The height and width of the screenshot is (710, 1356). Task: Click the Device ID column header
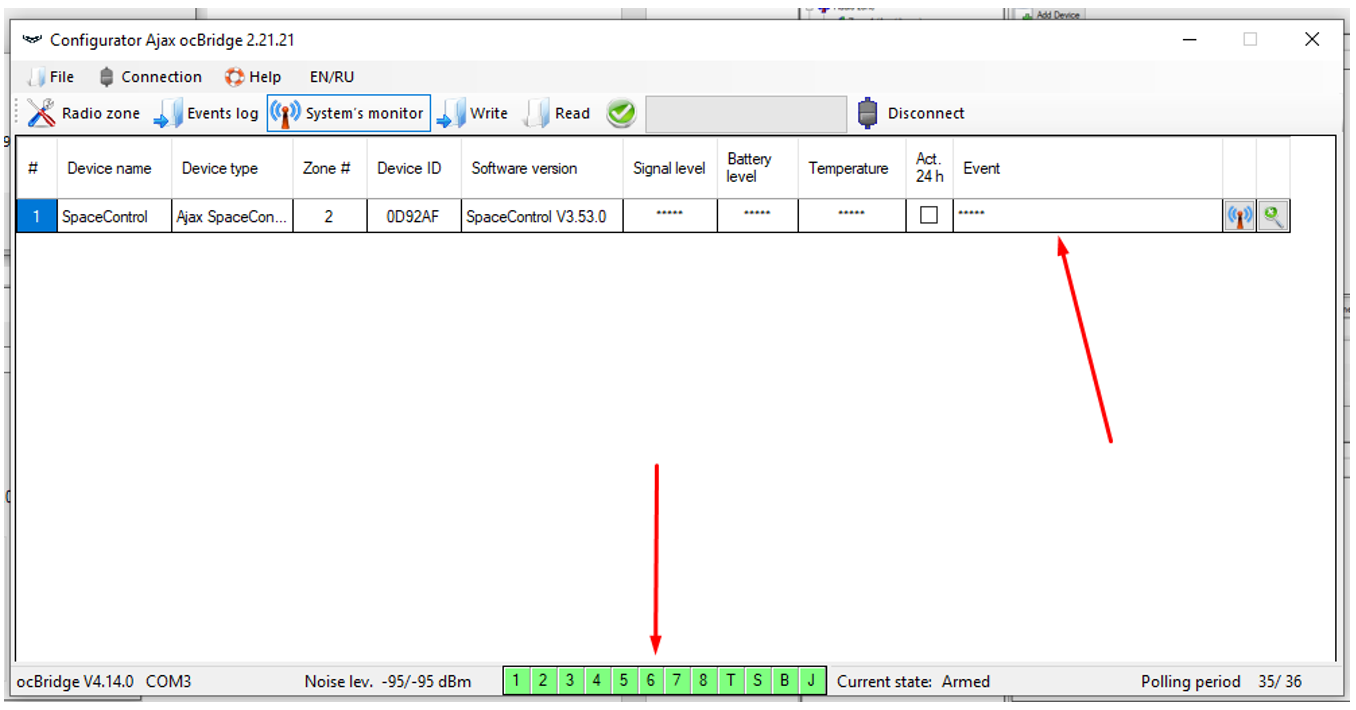(413, 168)
